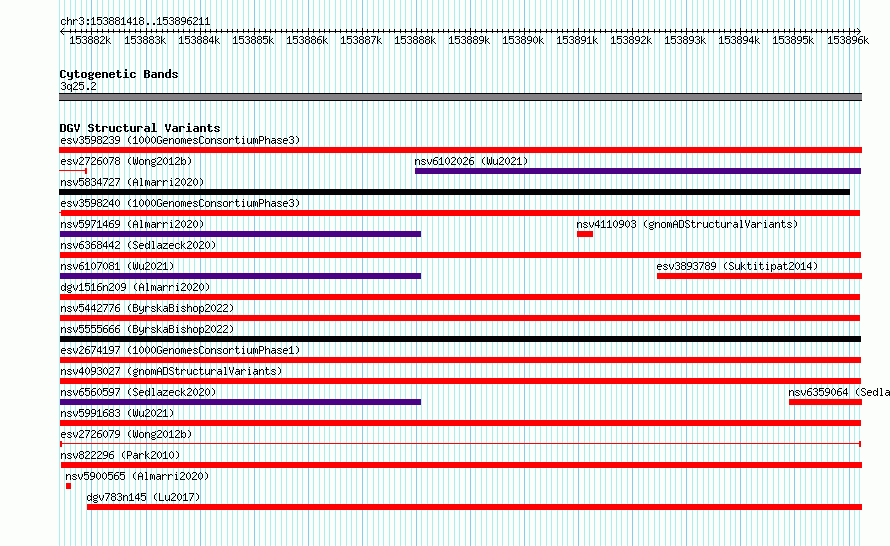The width and height of the screenshot is (890, 546).
Task: Select the purple bar of nsv6102026
Action: (x=638, y=171)
